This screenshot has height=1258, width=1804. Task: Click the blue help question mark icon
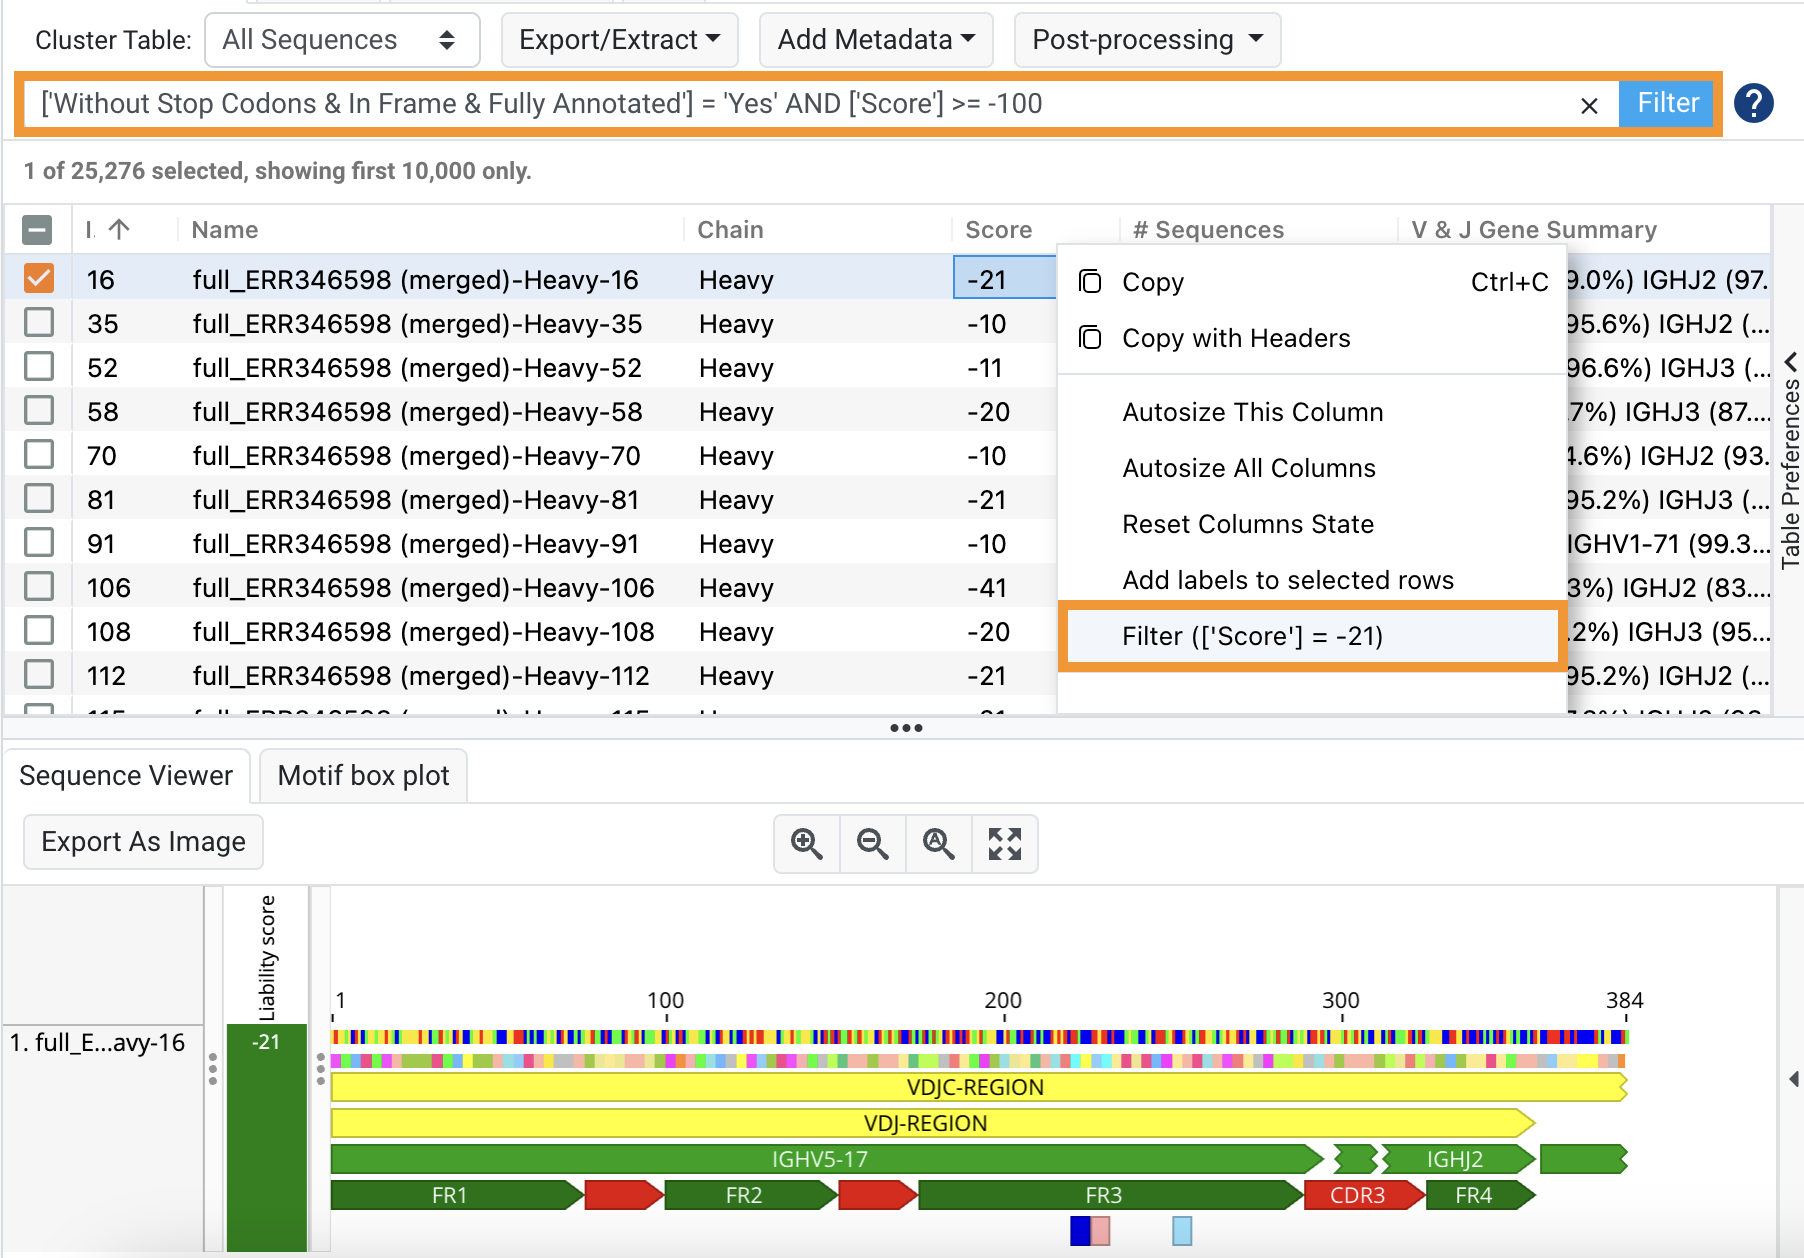click(1754, 103)
